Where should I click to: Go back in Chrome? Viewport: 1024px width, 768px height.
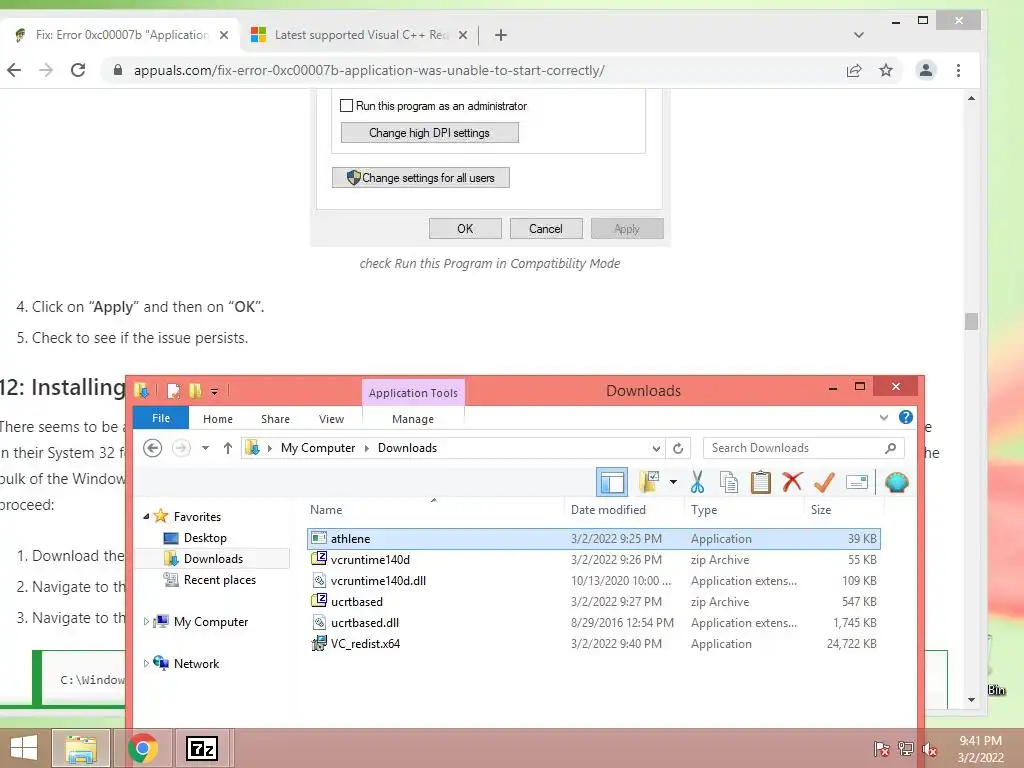click(14, 70)
